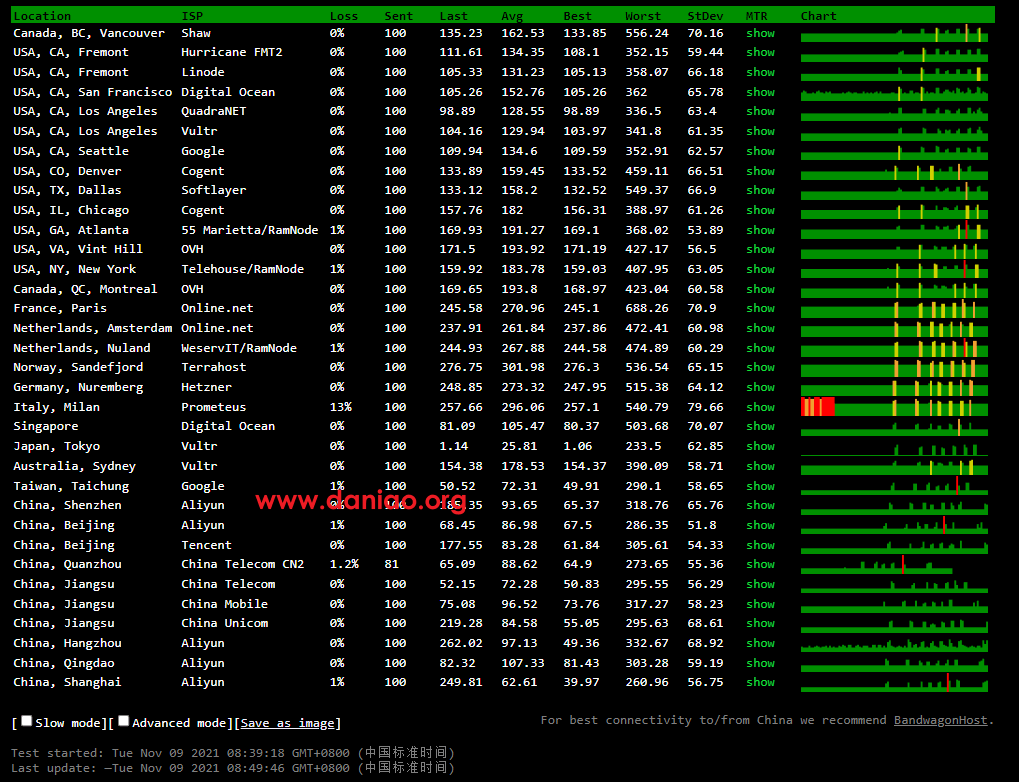
Task: Show MTR for Hurricane FMT2 Fremont
Action: click(760, 52)
